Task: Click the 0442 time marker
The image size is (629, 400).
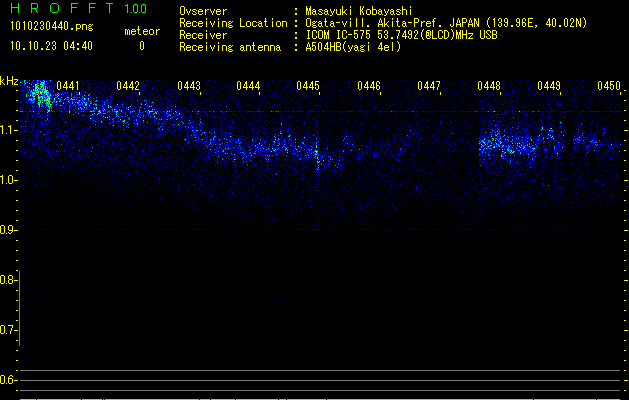Action: [x=128, y=85]
